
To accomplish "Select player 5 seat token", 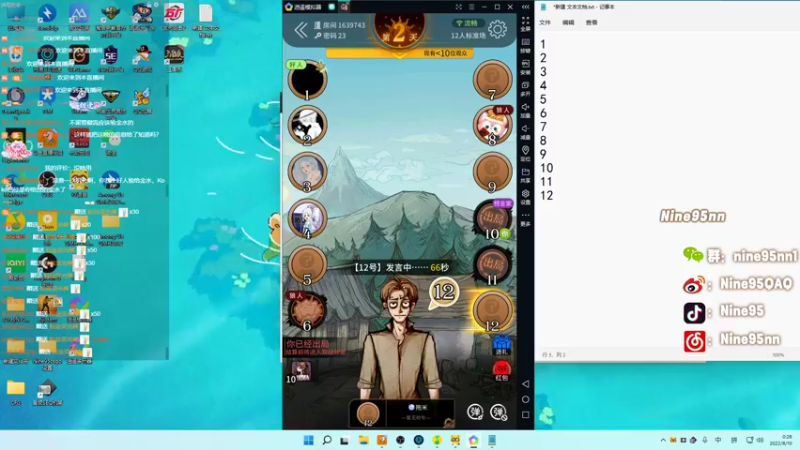I will tap(307, 265).
